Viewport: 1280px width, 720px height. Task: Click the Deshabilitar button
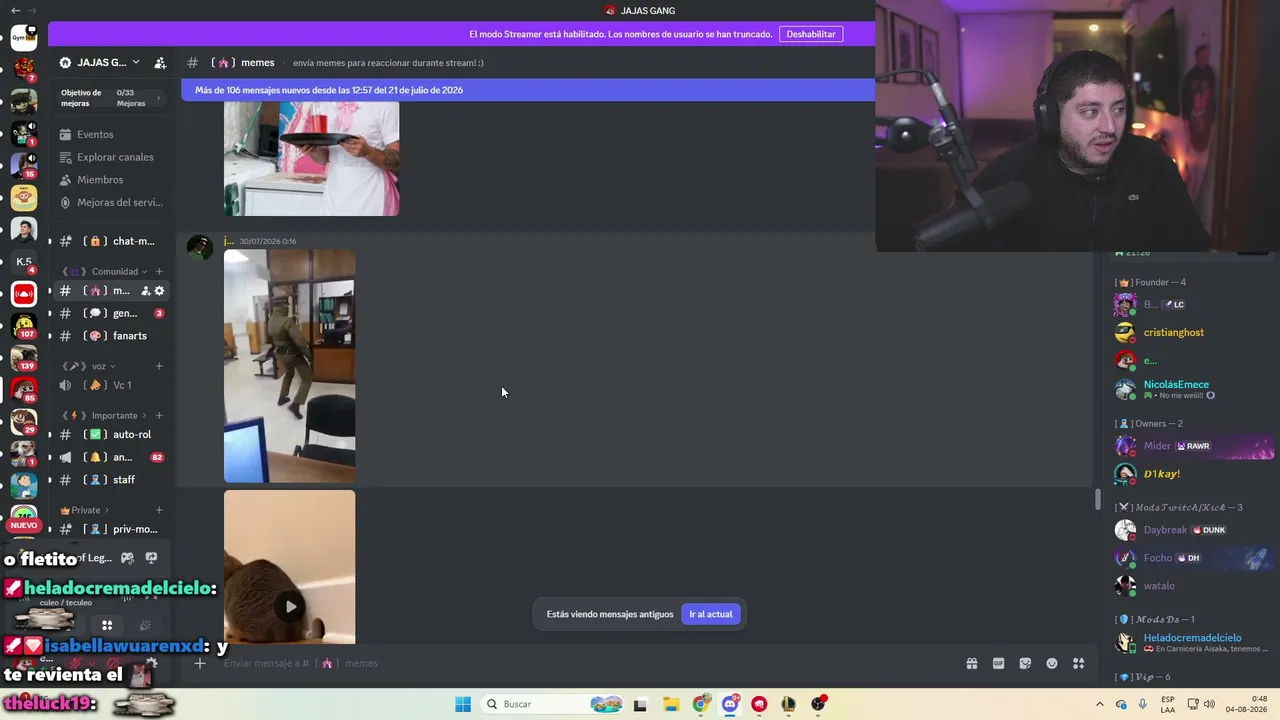click(811, 34)
